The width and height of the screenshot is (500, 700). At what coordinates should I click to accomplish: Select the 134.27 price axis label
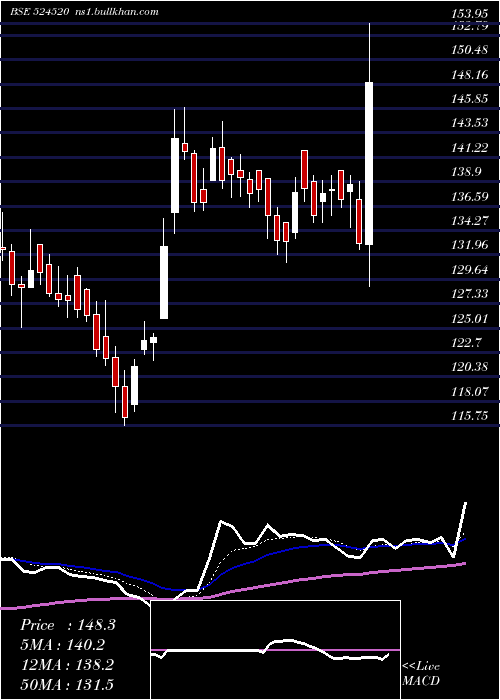coord(470,221)
